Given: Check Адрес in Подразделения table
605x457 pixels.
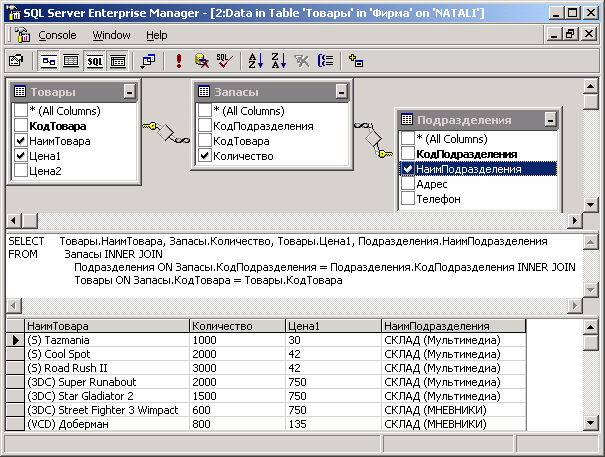Looking at the screenshot, I should 407,184.
